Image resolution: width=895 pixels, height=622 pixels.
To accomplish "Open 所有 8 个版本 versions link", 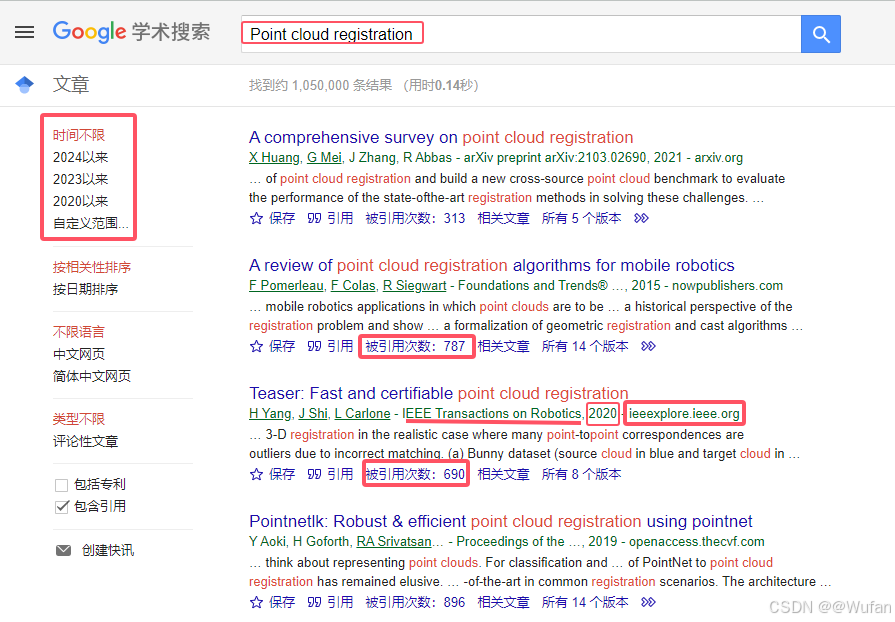I will [581, 474].
